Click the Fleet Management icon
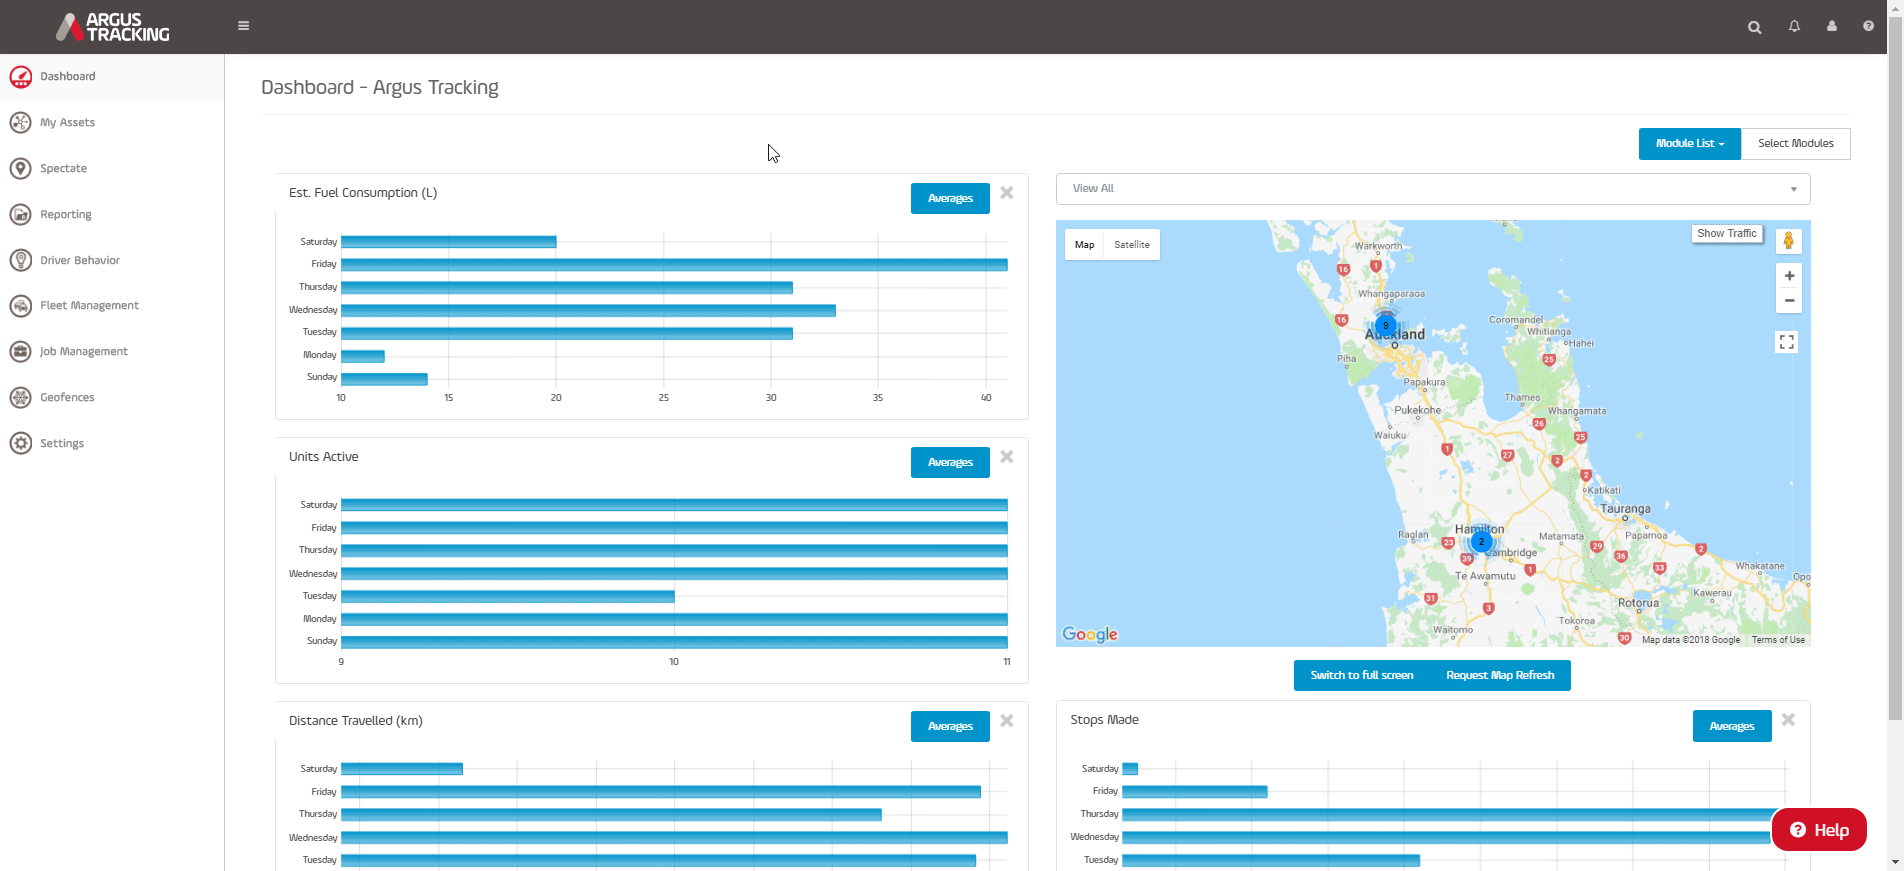The height and width of the screenshot is (871, 1904). point(20,305)
